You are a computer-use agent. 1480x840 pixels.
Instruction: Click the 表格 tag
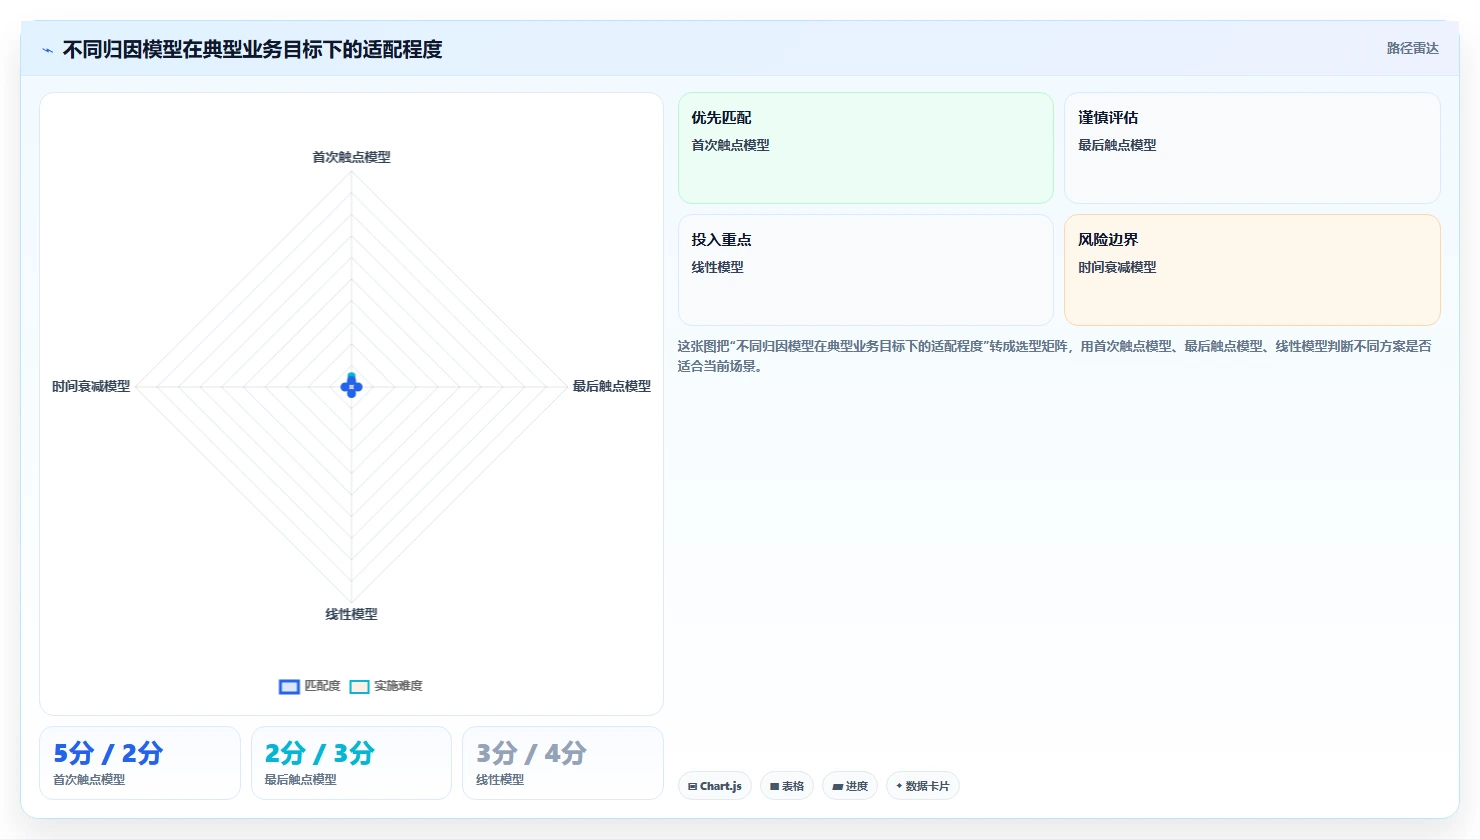[787, 786]
